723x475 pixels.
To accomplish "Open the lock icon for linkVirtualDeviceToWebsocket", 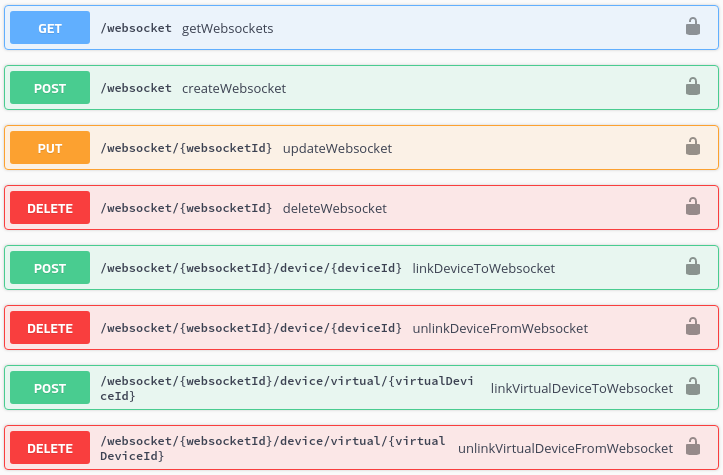I will point(692,387).
